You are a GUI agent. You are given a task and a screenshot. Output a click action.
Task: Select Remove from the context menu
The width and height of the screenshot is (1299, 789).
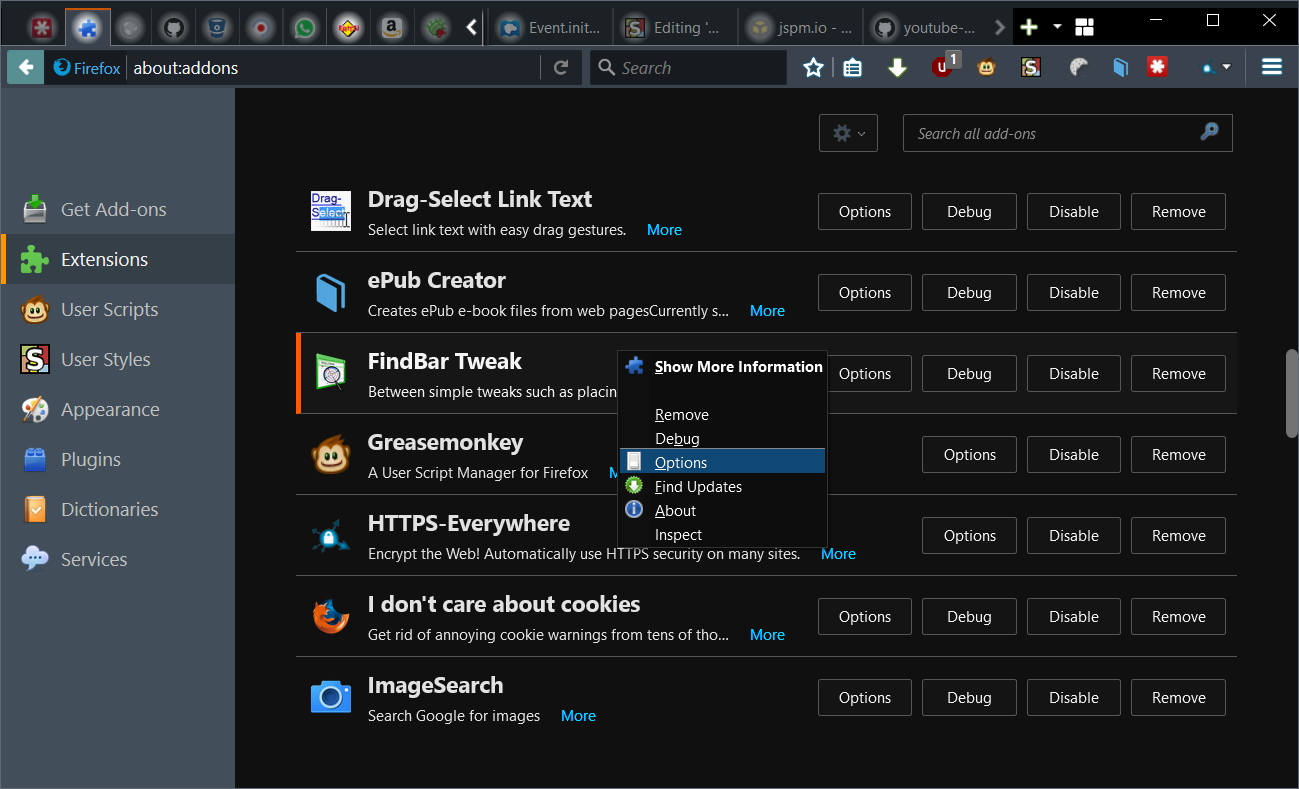(723, 415)
